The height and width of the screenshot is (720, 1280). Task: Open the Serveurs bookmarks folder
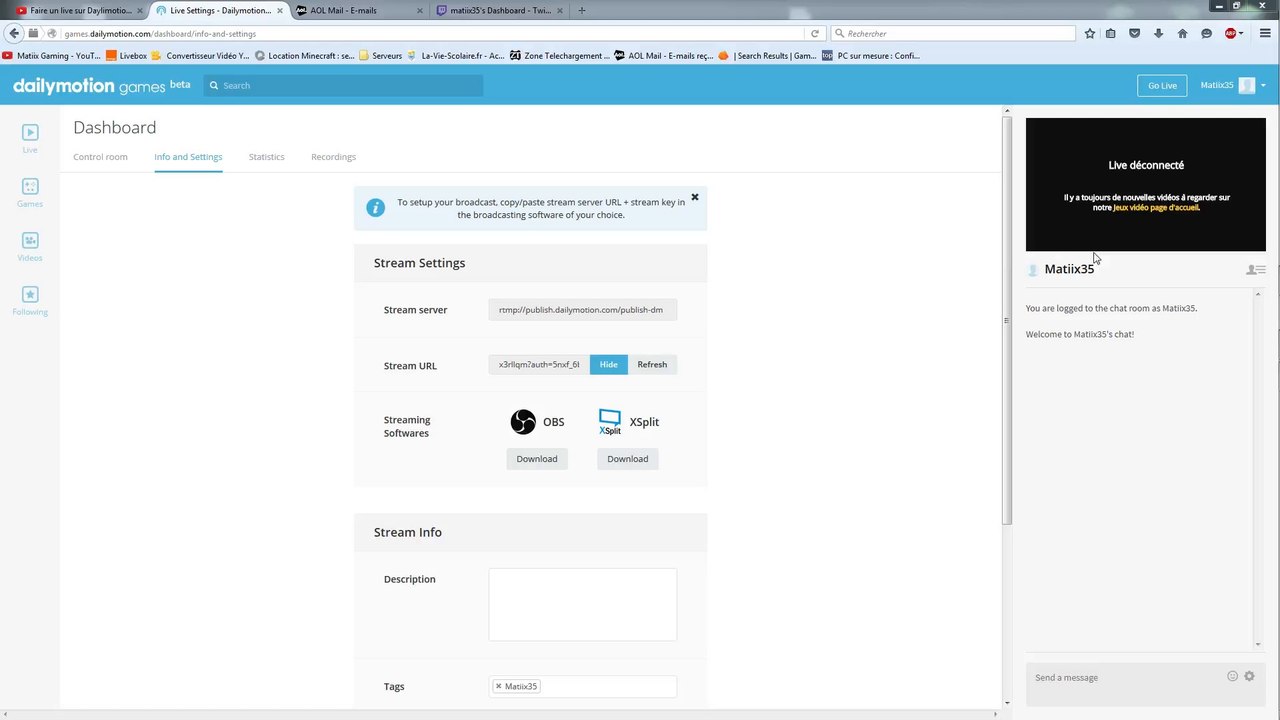(x=380, y=56)
